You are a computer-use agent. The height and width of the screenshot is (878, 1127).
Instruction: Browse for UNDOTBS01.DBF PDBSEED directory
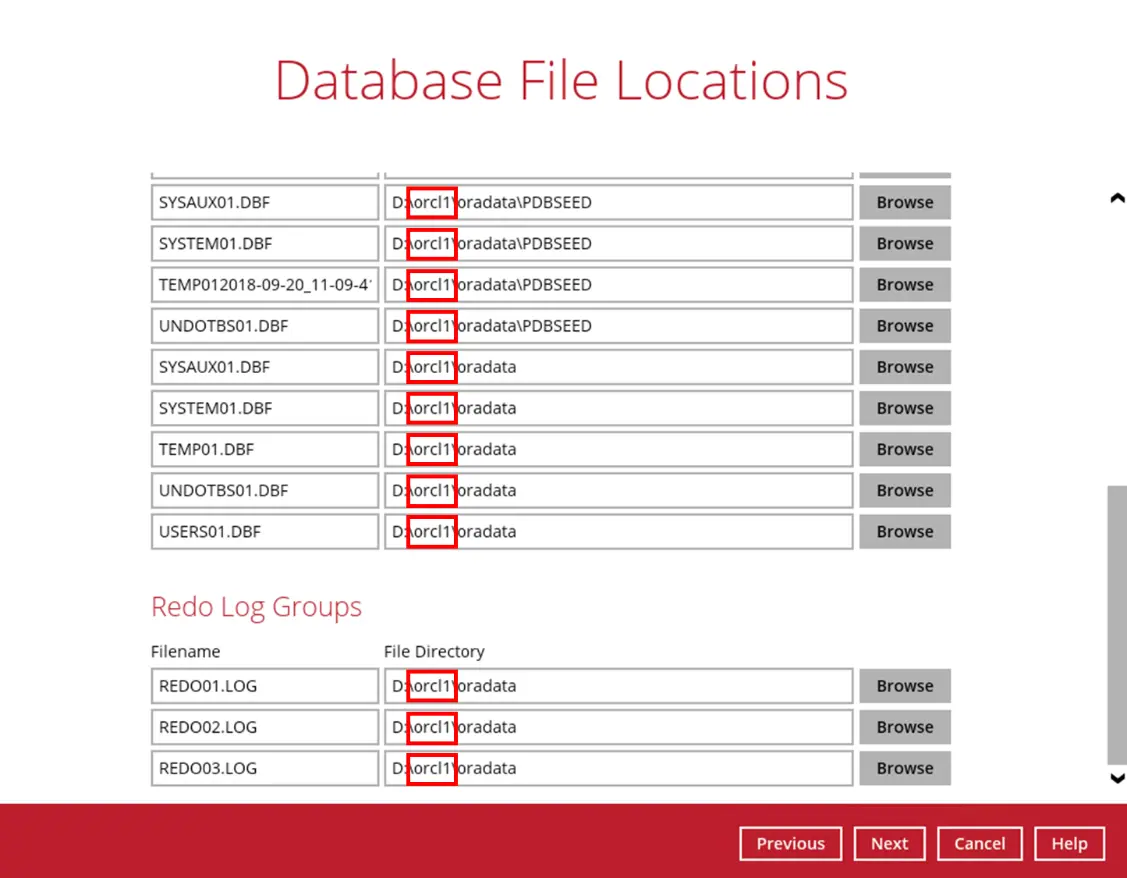click(903, 325)
